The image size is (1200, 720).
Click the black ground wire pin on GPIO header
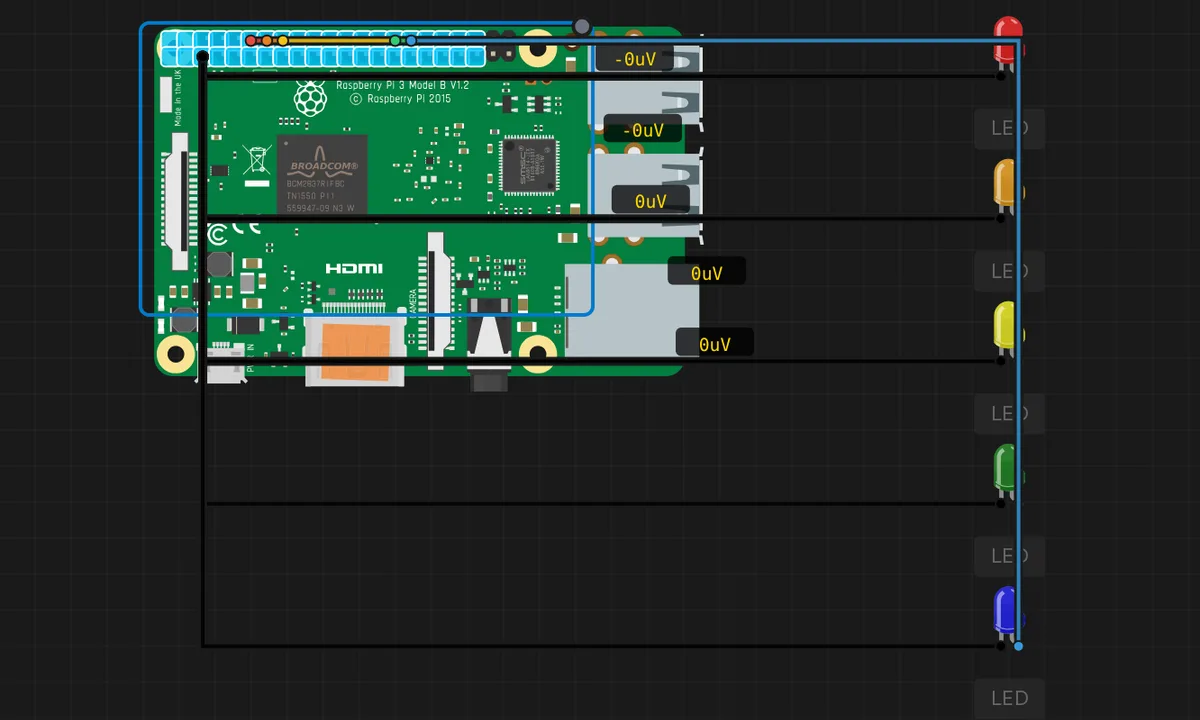(203, 57)
